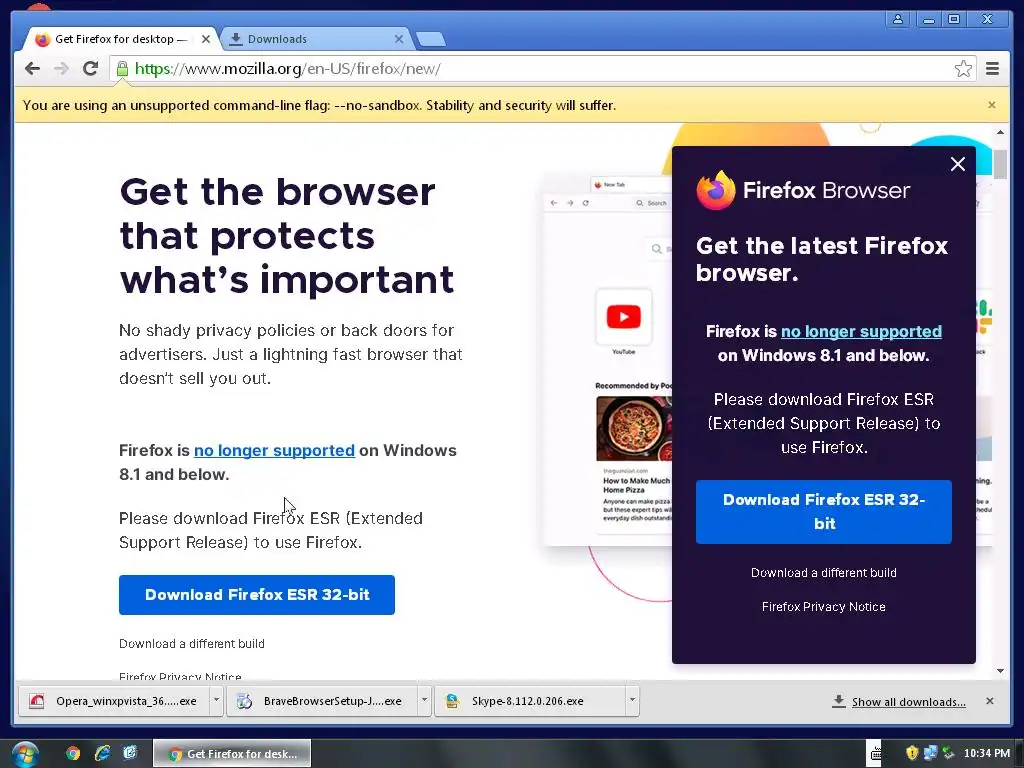Open Firefox Privacy Notice in popup
This screenshot has width=1024, height=768.
tap(824, 607)
